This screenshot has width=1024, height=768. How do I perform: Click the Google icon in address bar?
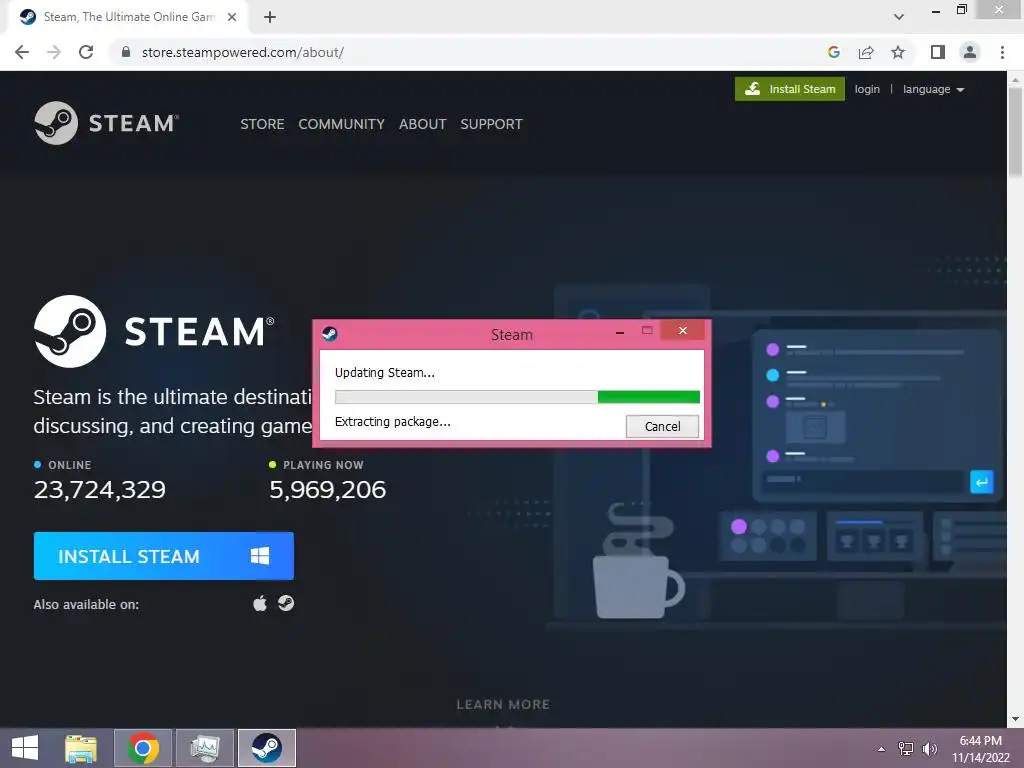click(833, 52)
